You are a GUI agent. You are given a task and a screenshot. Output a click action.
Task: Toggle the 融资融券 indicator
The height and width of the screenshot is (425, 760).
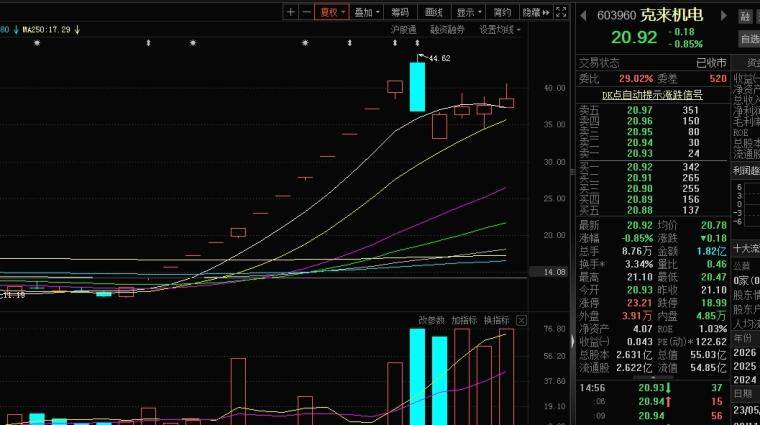[x=447, y=30]
